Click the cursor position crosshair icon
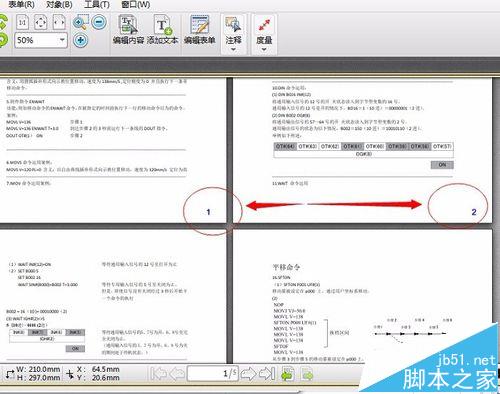 tap(70, 374)
